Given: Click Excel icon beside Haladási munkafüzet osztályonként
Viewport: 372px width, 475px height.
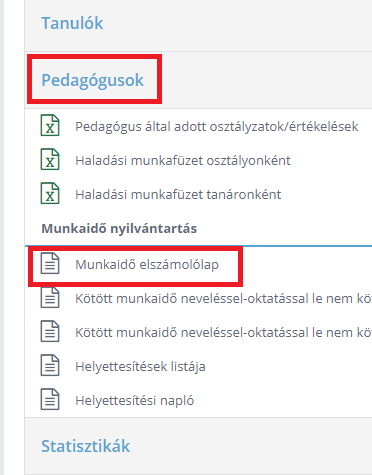Looking at the screenshot, I should tap(50, 159).
